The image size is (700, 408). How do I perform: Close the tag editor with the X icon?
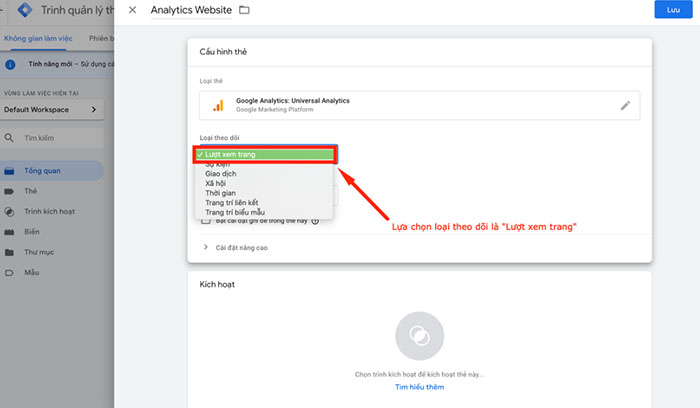(132, 10)
